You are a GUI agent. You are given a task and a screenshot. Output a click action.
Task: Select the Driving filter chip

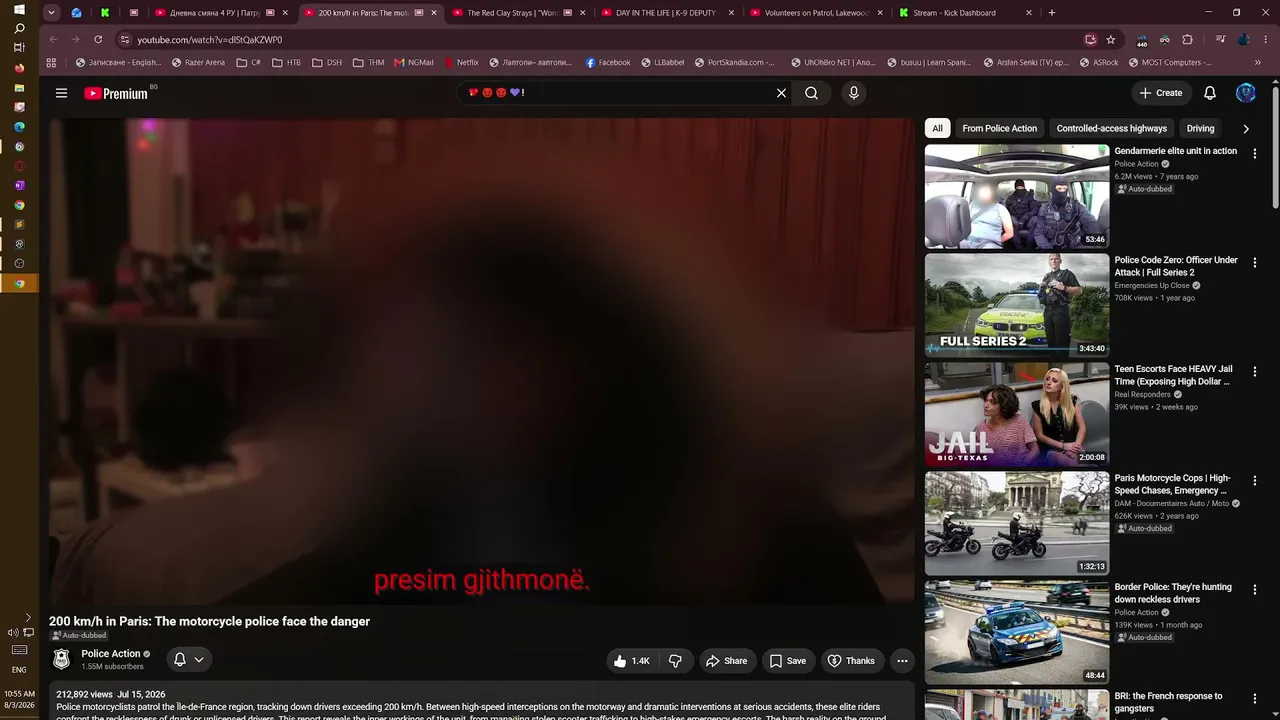point(1200,128)
